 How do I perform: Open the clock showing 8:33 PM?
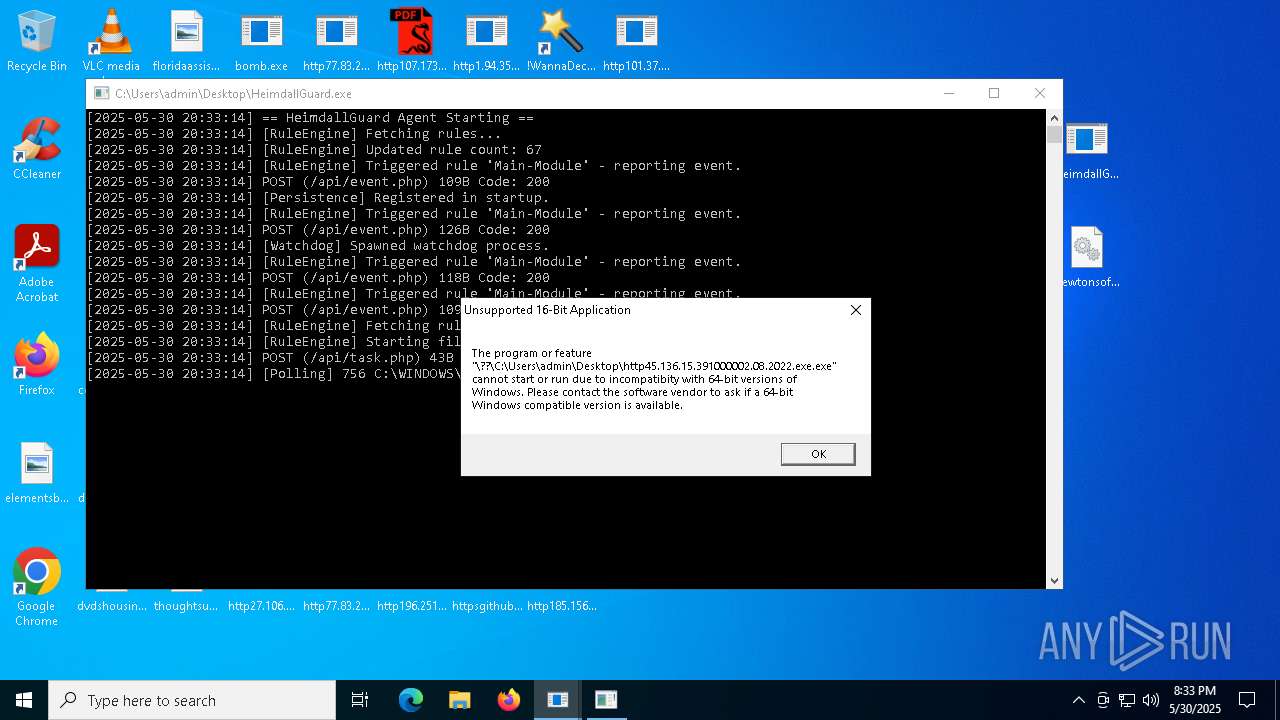(x=1195, y=700)
